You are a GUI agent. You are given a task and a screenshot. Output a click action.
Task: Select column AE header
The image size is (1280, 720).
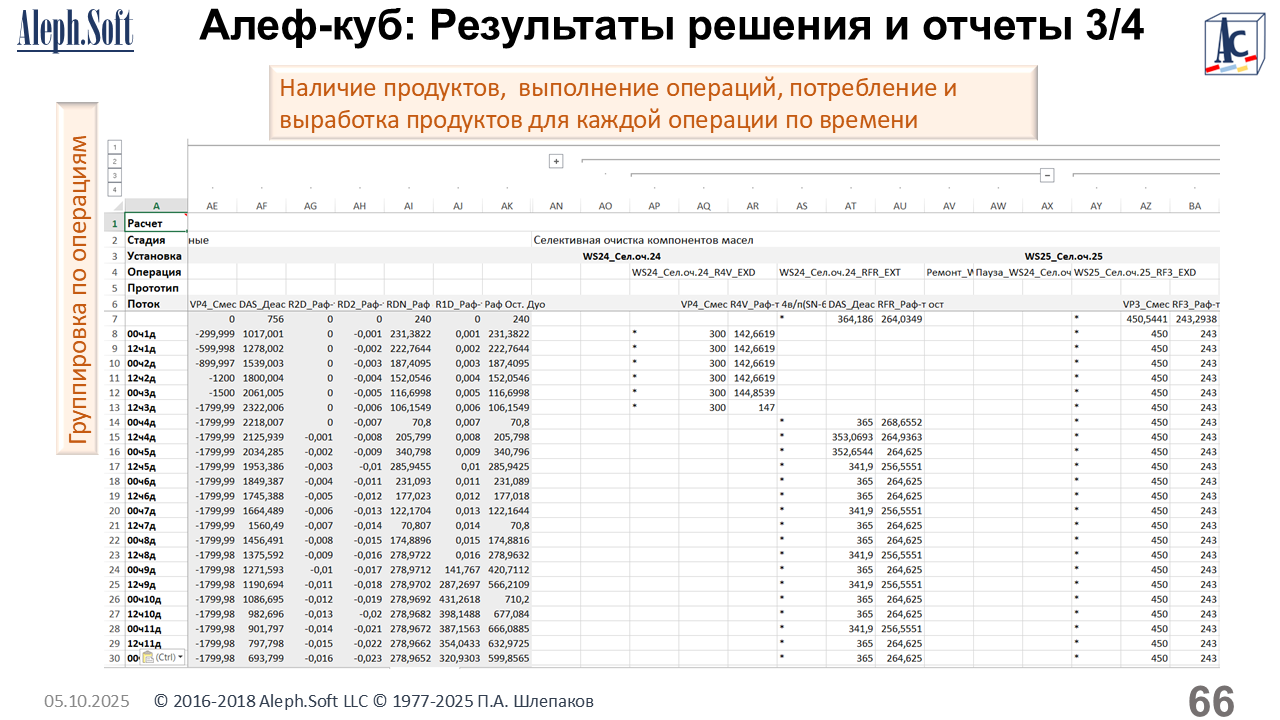point(212,205)
